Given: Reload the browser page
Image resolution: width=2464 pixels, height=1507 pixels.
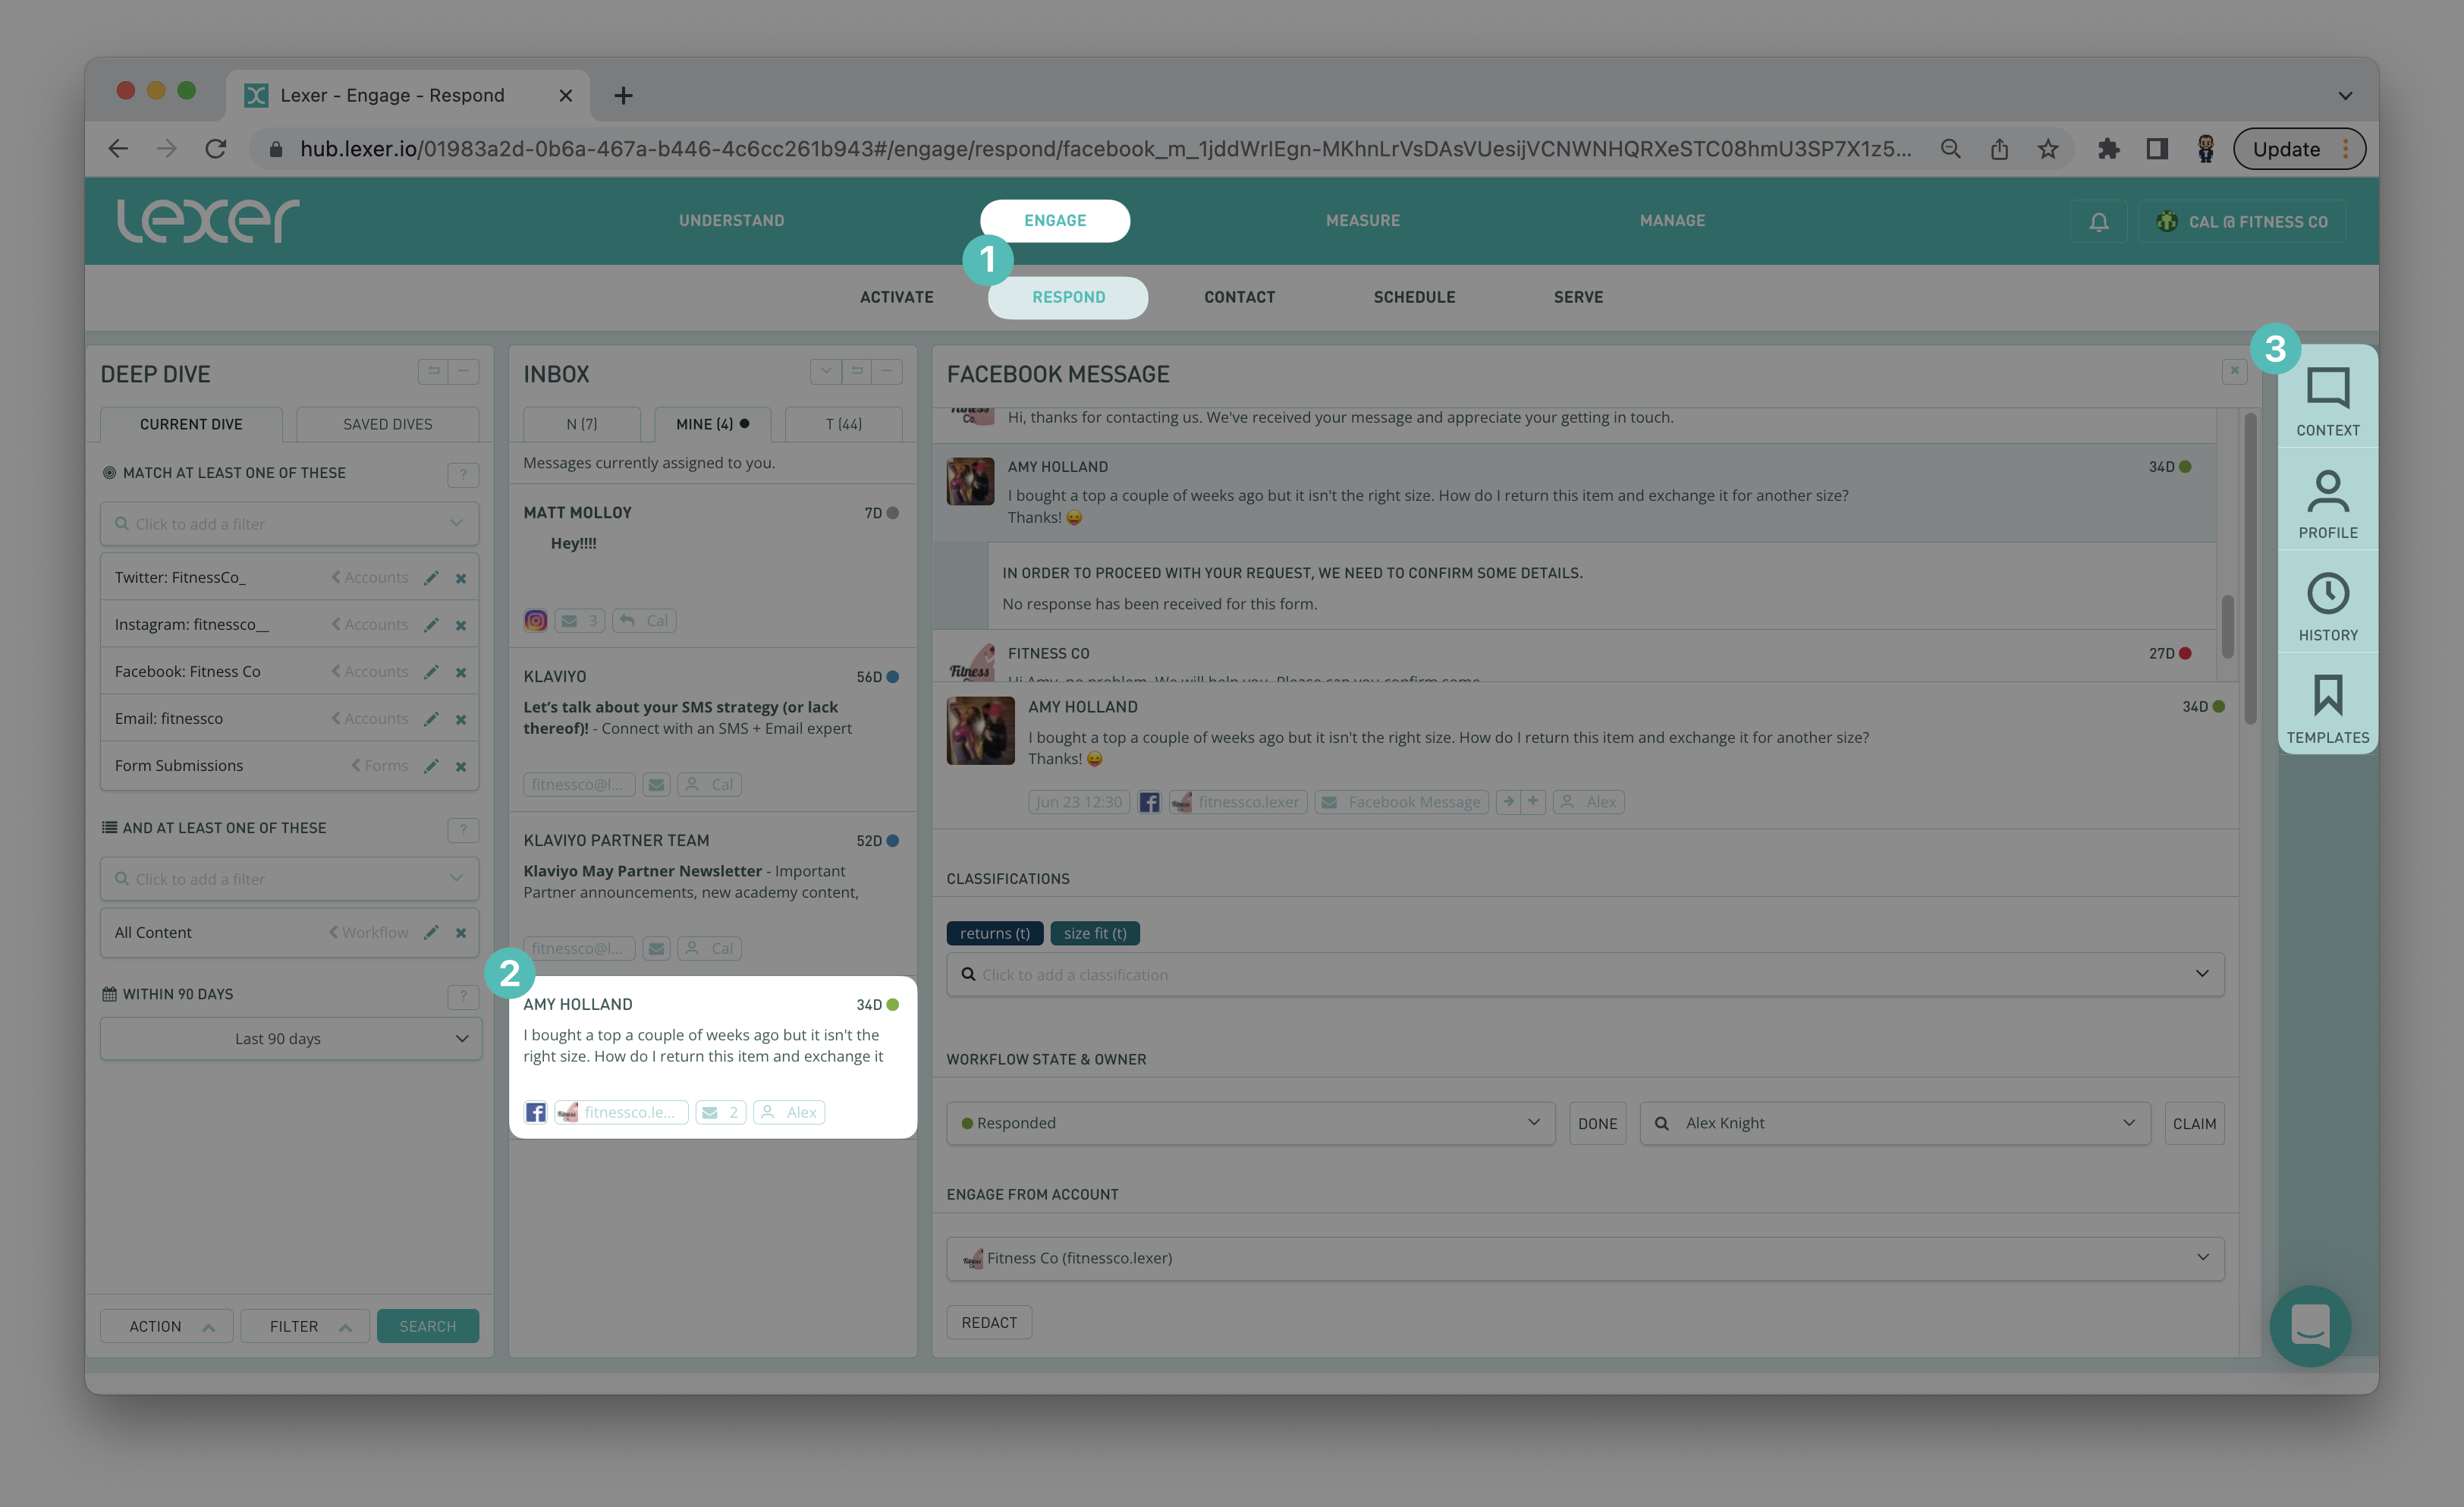Looking at the screenshot, I should [x=215, y=149].
